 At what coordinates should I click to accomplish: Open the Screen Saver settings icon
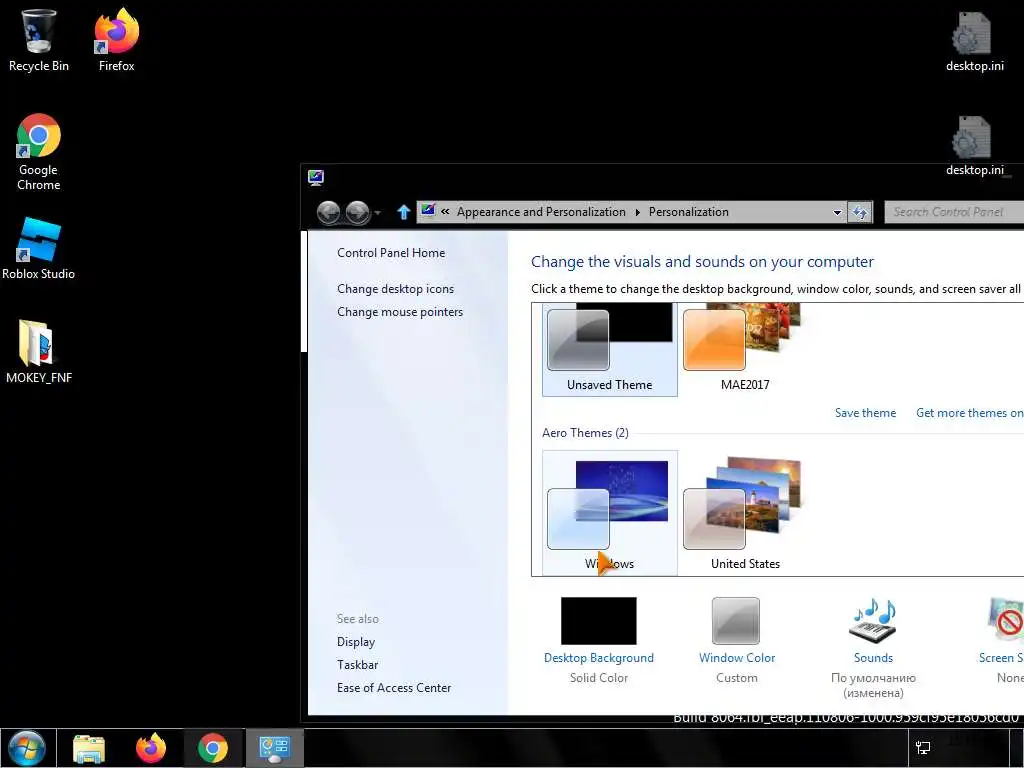pos(1006,620)
